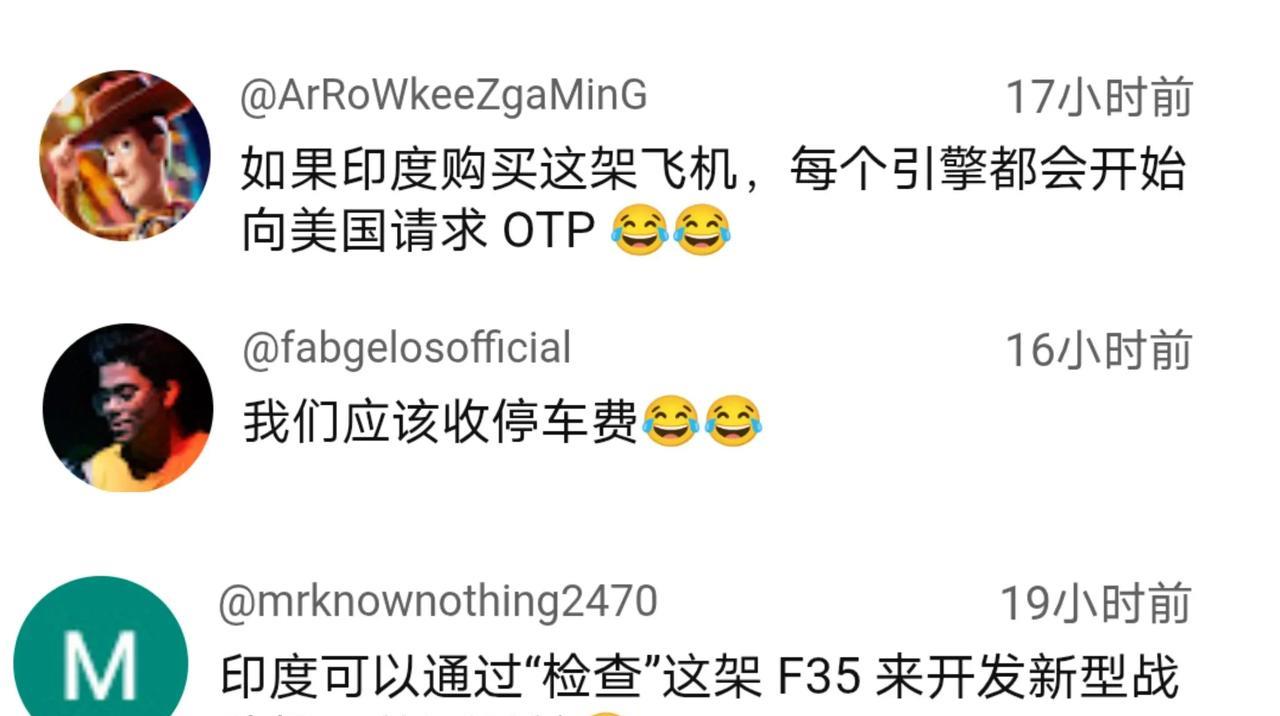Tap the first laughing emoji after OTP
The image size is (1280, 716).
tap(639, 231)
